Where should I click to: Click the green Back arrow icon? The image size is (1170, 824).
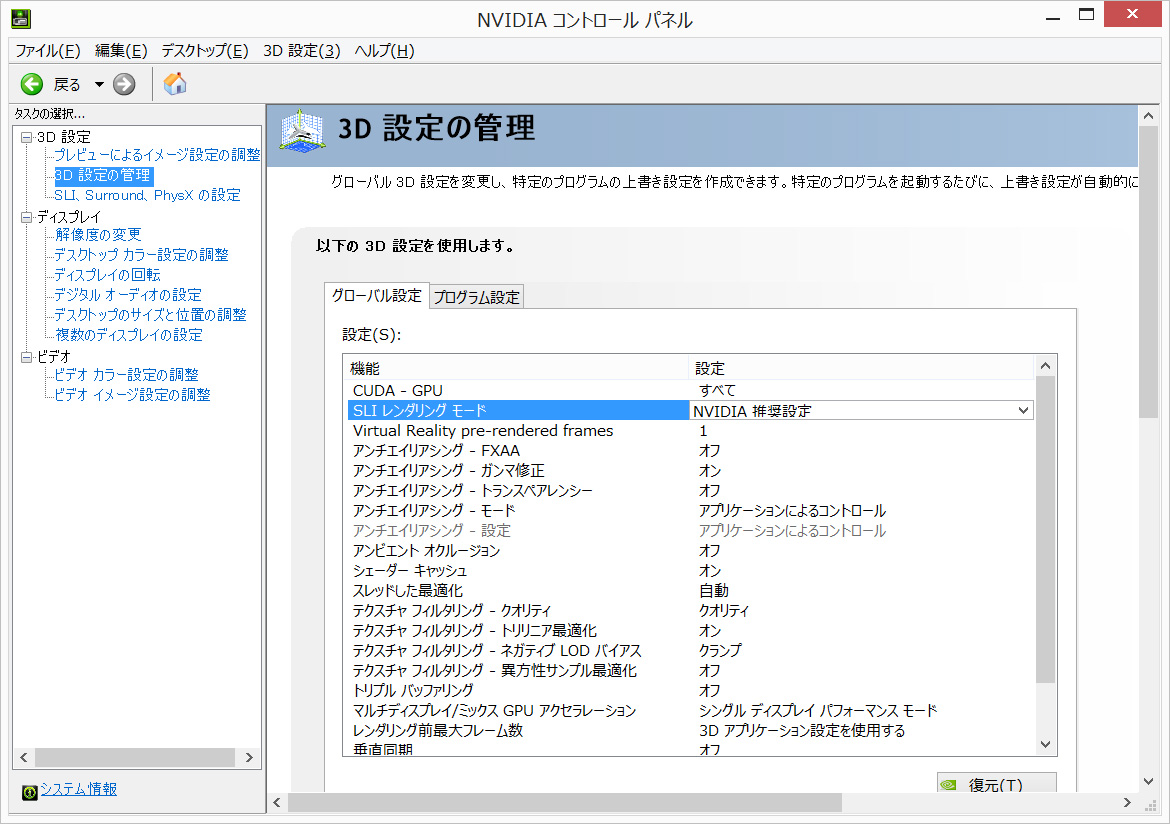[32, 85]
